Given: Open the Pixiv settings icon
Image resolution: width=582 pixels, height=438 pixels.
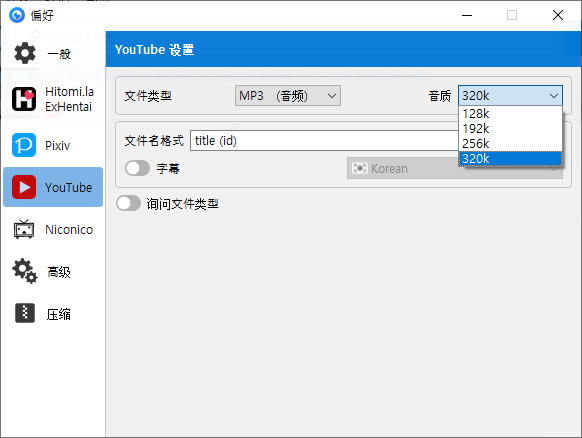Looking at the screenshot, I should click(24, 145).
